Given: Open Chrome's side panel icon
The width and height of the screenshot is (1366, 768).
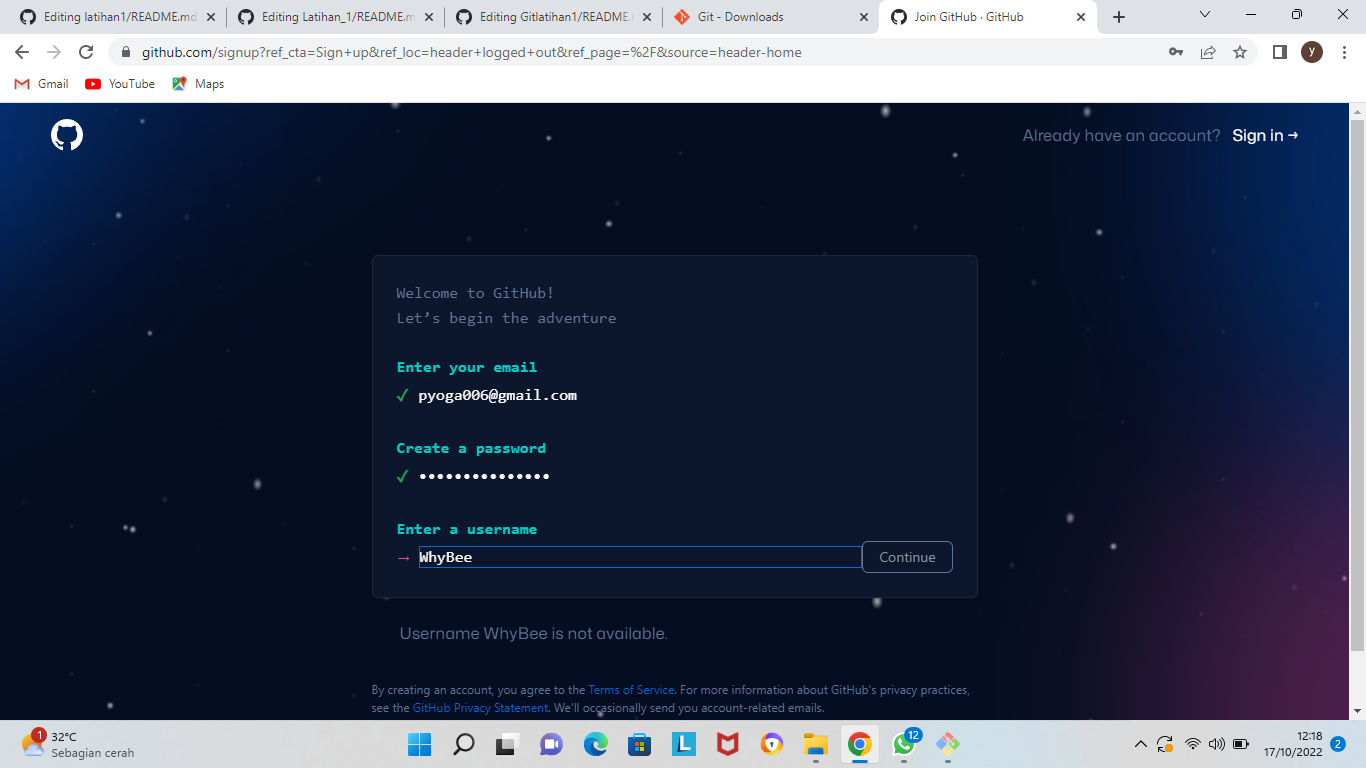Looking at the screenshot, I should coord(1279,52).
